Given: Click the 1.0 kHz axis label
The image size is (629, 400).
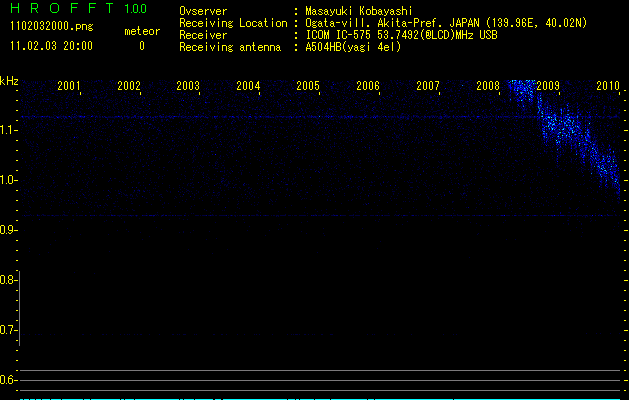Looking at the screenshot, I should pos(8,180).
